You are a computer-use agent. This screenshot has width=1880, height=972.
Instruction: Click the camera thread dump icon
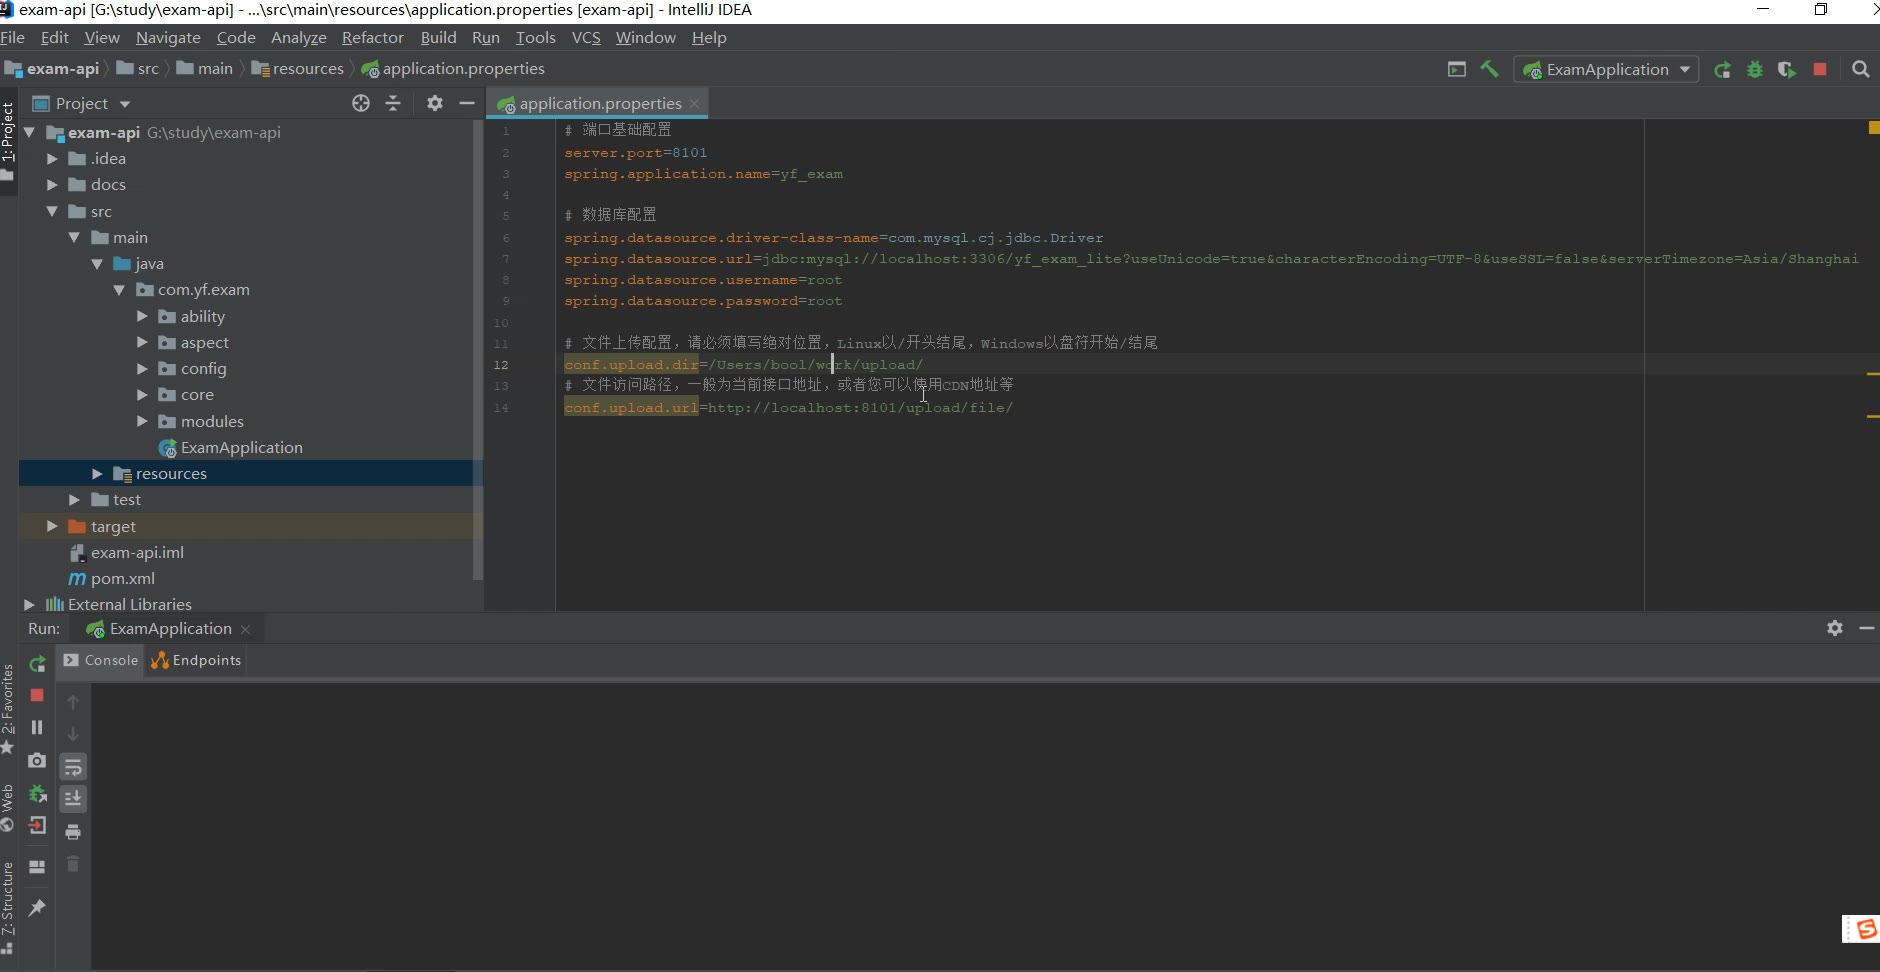click(x=37, y=761)
